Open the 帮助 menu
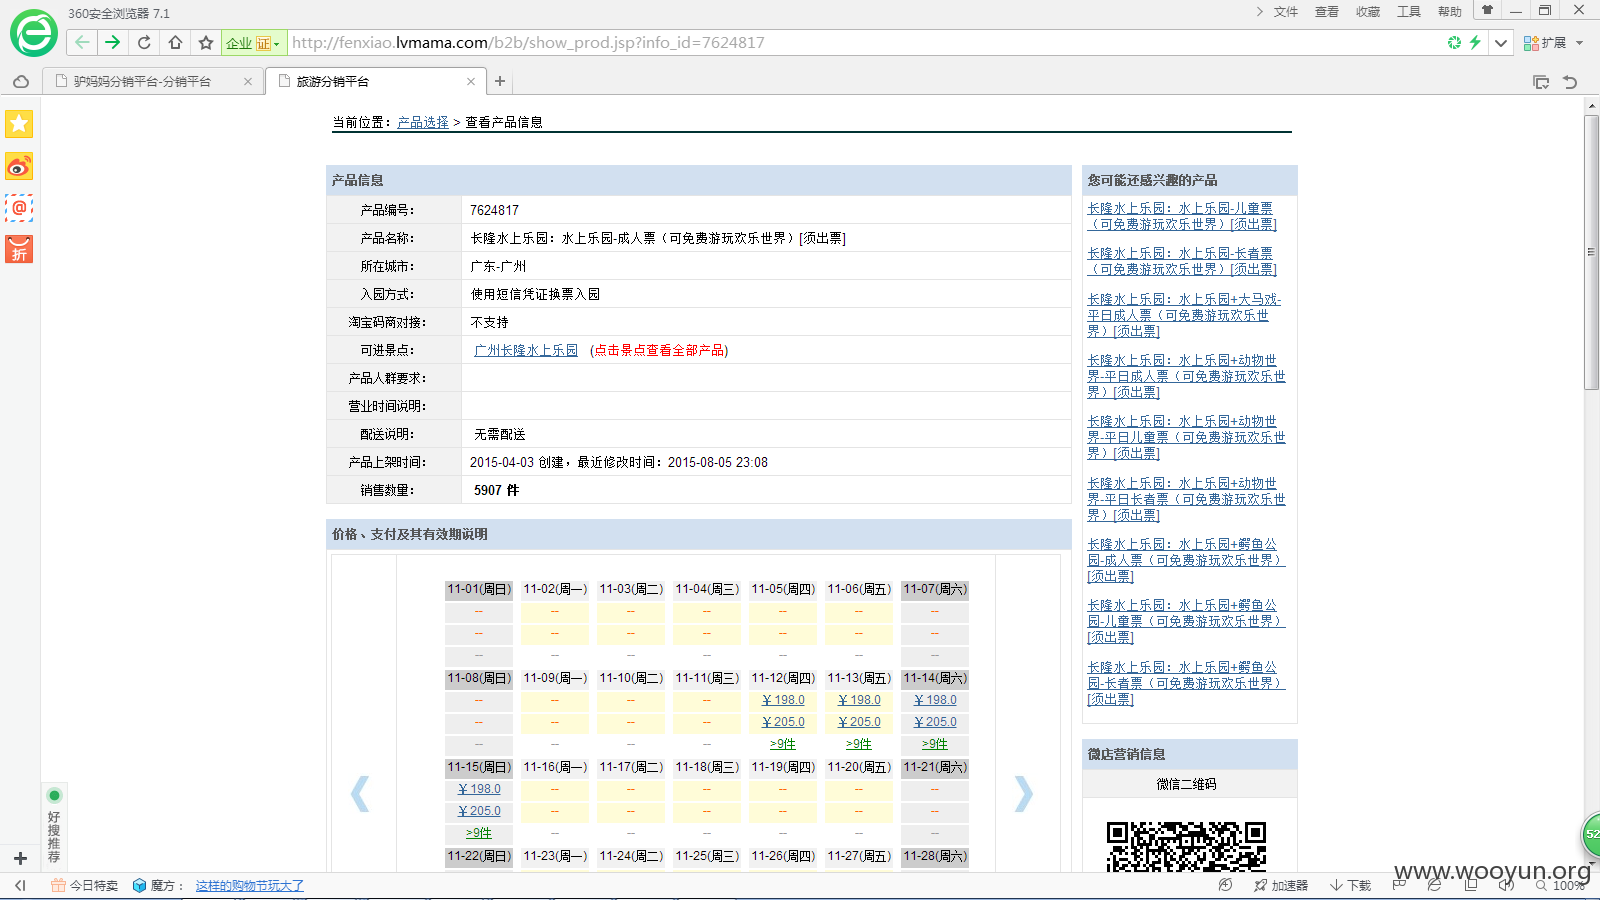 click(x=1450, y=12)
